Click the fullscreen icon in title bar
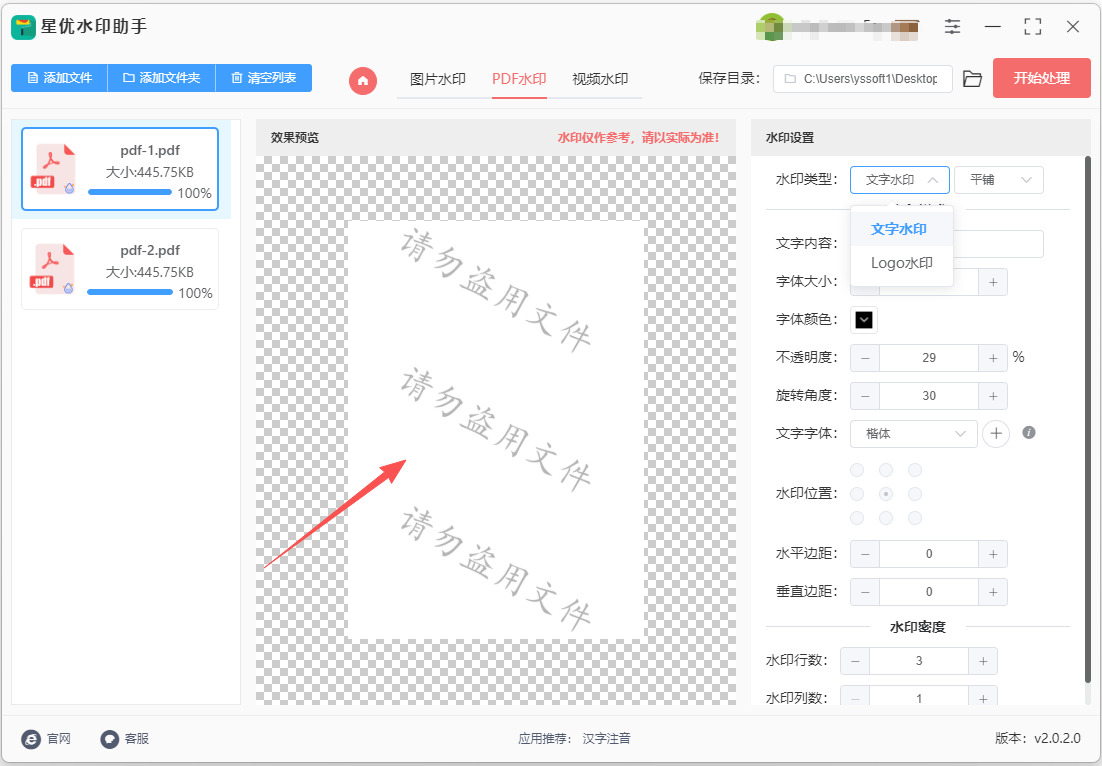 pos(1032,27)
